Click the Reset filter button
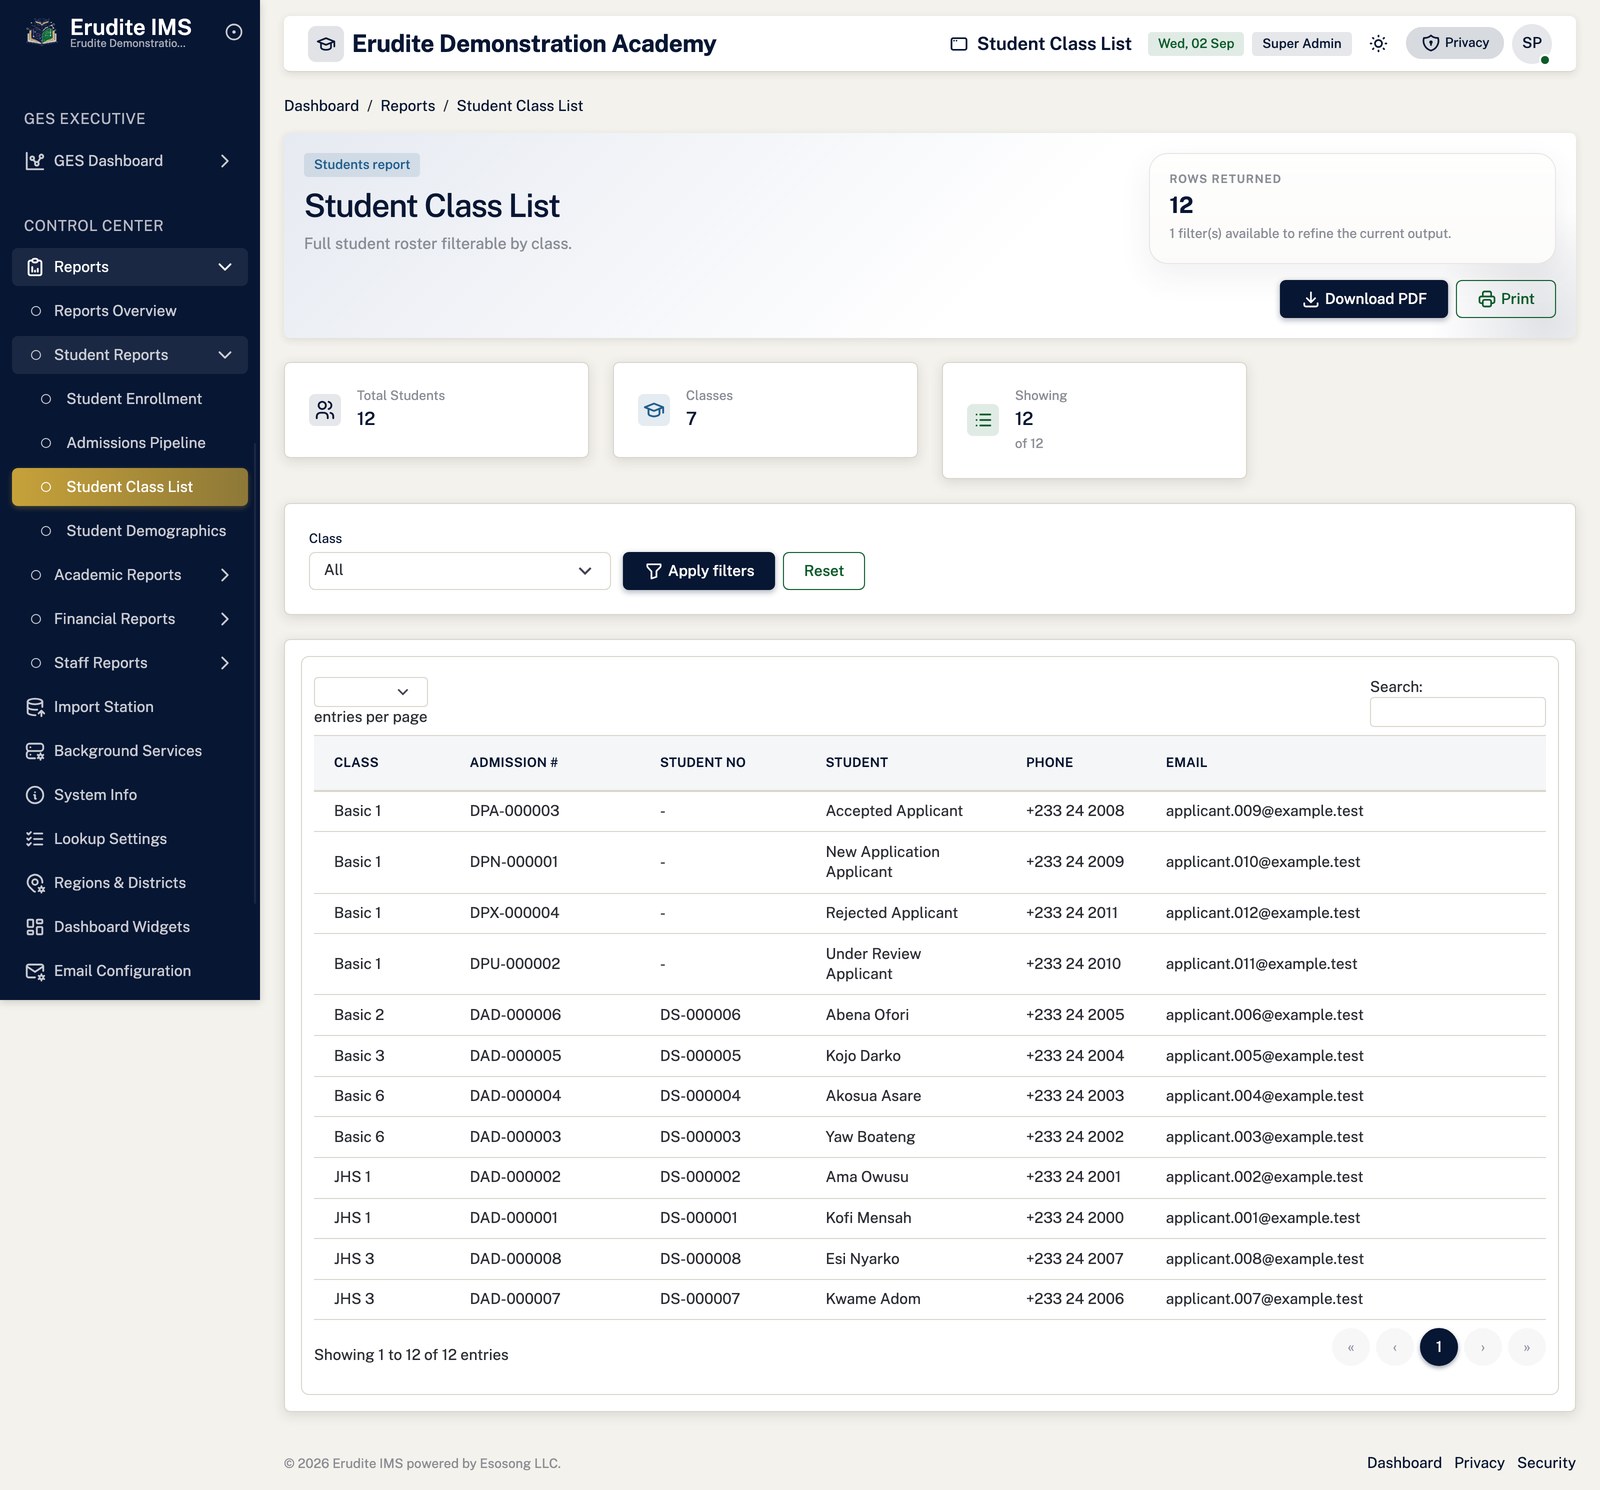 pyautogui.click(x=824, y=571)
